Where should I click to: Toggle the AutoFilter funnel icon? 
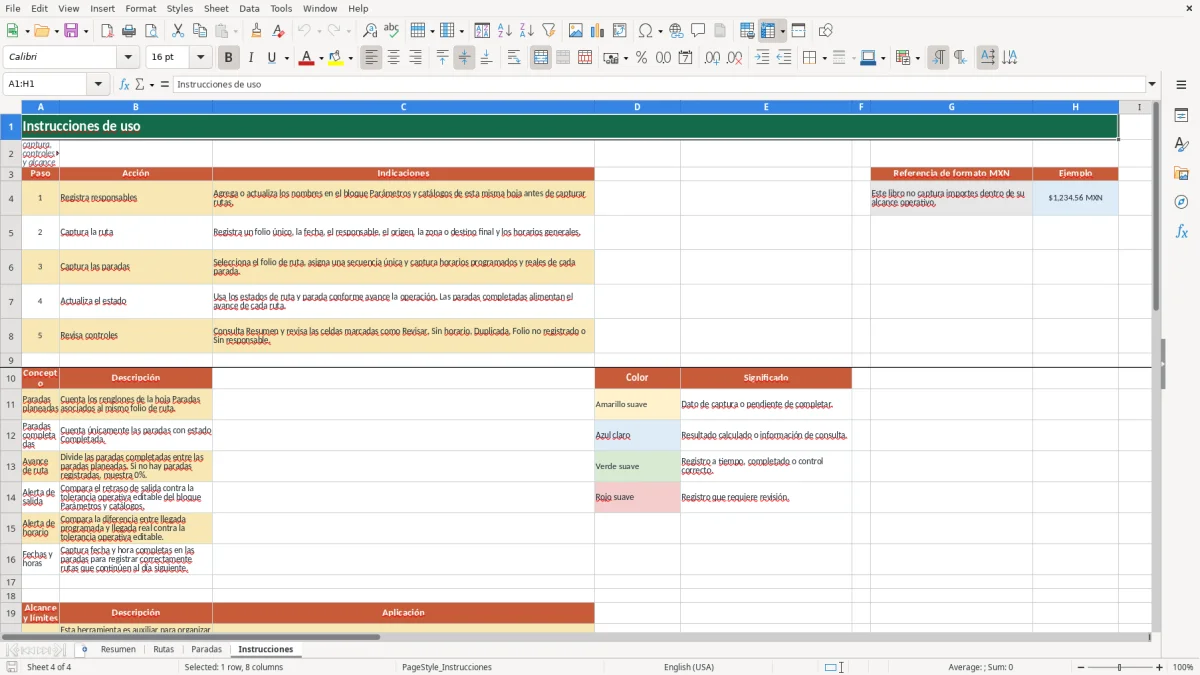tap(549, 31)
